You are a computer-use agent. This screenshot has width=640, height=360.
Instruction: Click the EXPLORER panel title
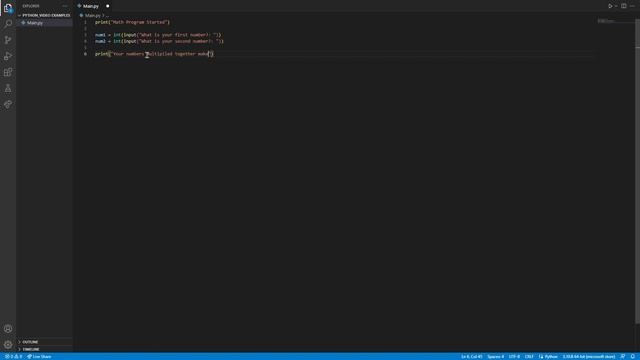click(31, 6)
